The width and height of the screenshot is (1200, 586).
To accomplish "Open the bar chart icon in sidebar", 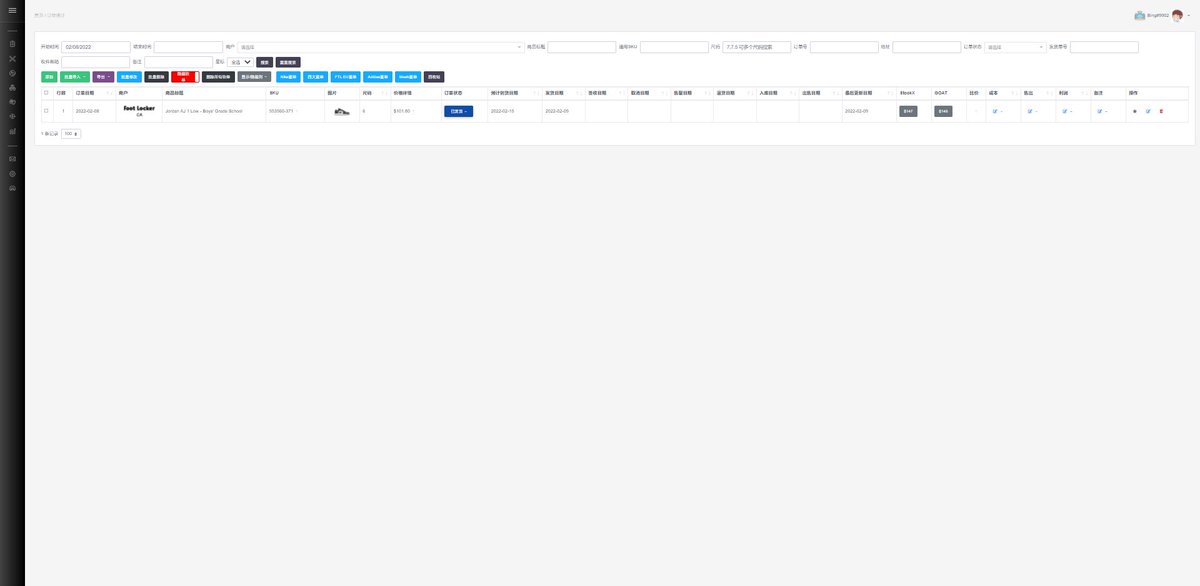I will [x=12, y=131].
